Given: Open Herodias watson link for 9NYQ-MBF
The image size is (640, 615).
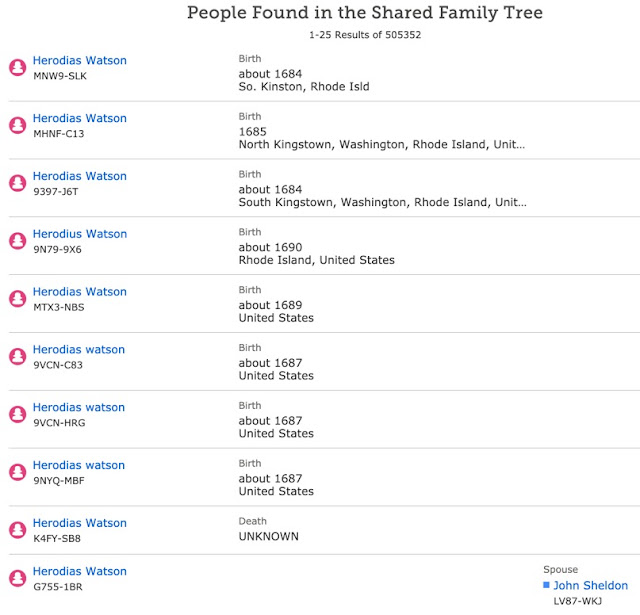Looking at the screenshot, I should (79, 465).
